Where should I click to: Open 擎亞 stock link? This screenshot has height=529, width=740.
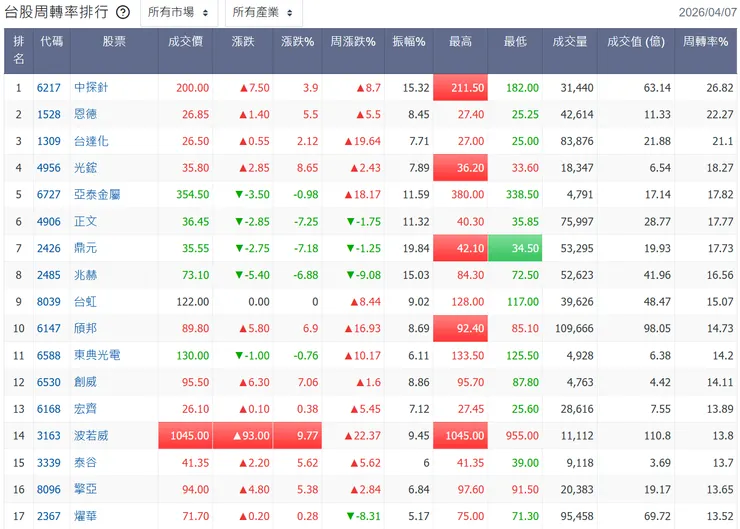pyautogui.click(x=85, y=490)
